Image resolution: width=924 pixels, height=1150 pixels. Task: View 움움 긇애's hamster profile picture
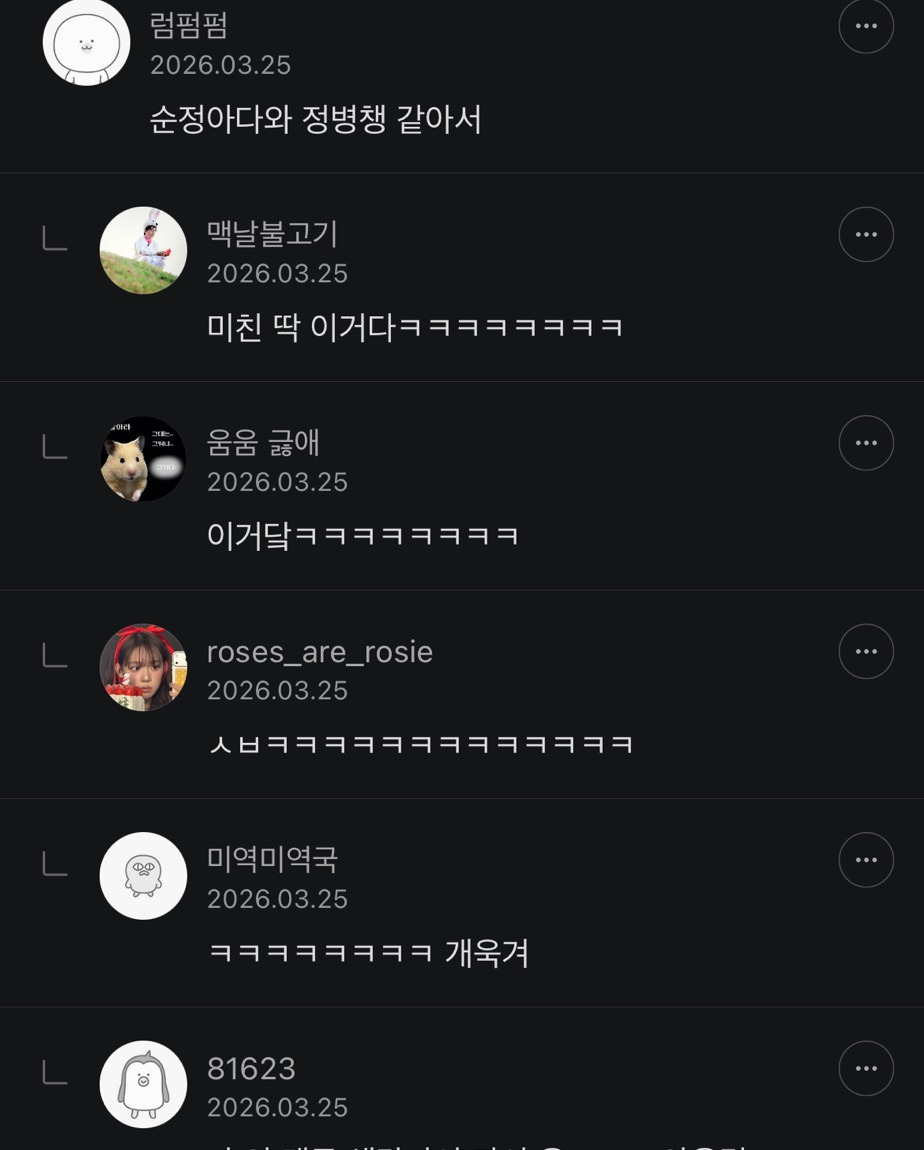tap(143, 458)
